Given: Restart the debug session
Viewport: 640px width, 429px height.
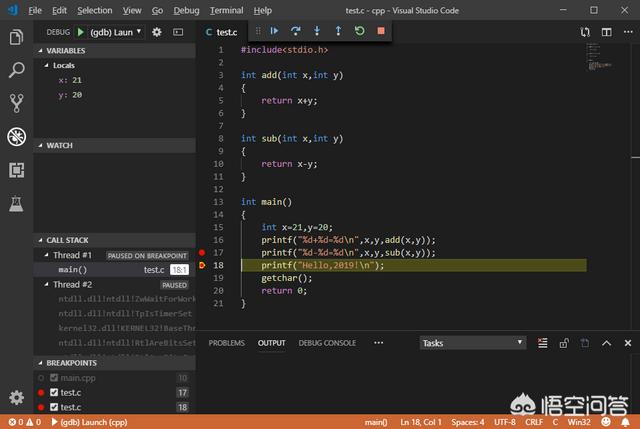Looking at the screenshot, I should (x=359, y=31).
